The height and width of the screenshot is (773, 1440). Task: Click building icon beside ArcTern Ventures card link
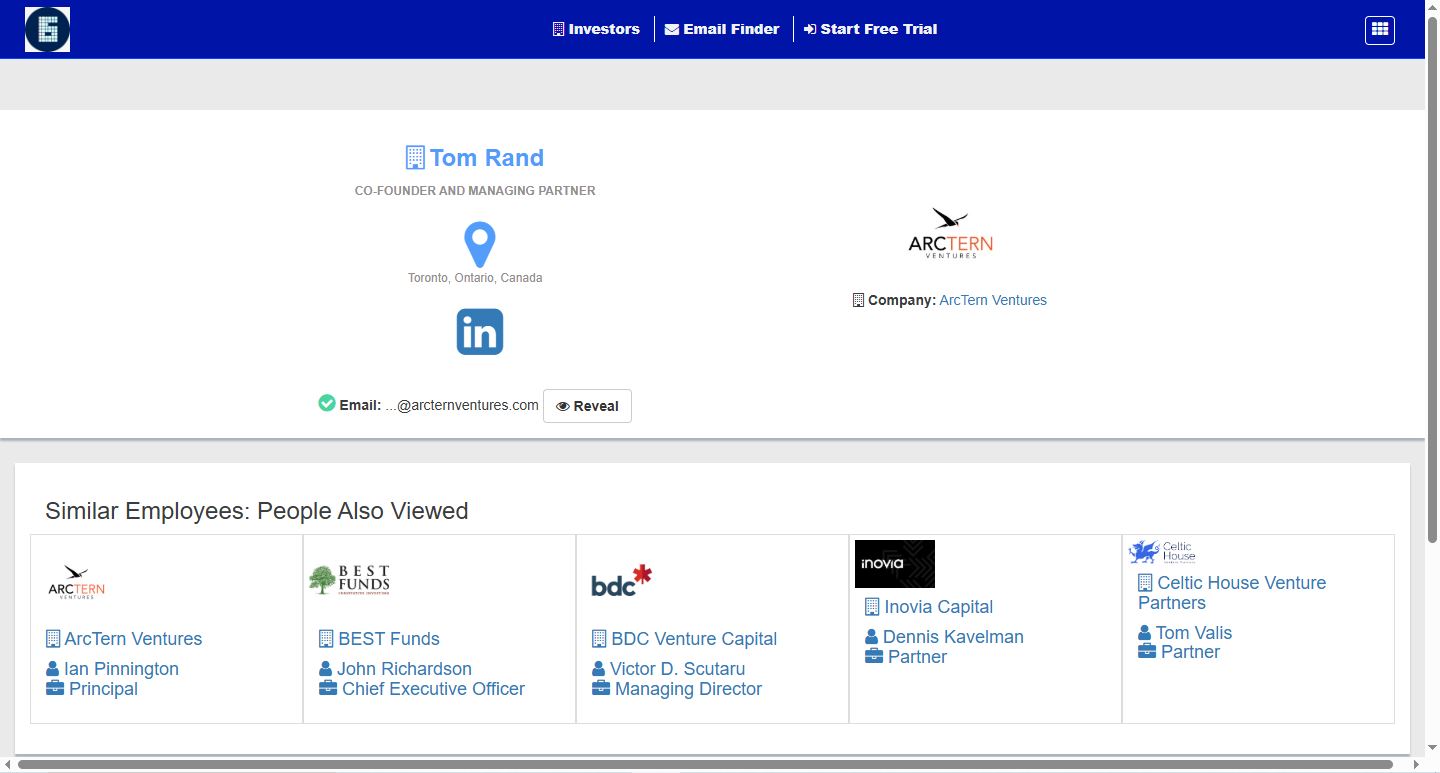coord(53,639)
